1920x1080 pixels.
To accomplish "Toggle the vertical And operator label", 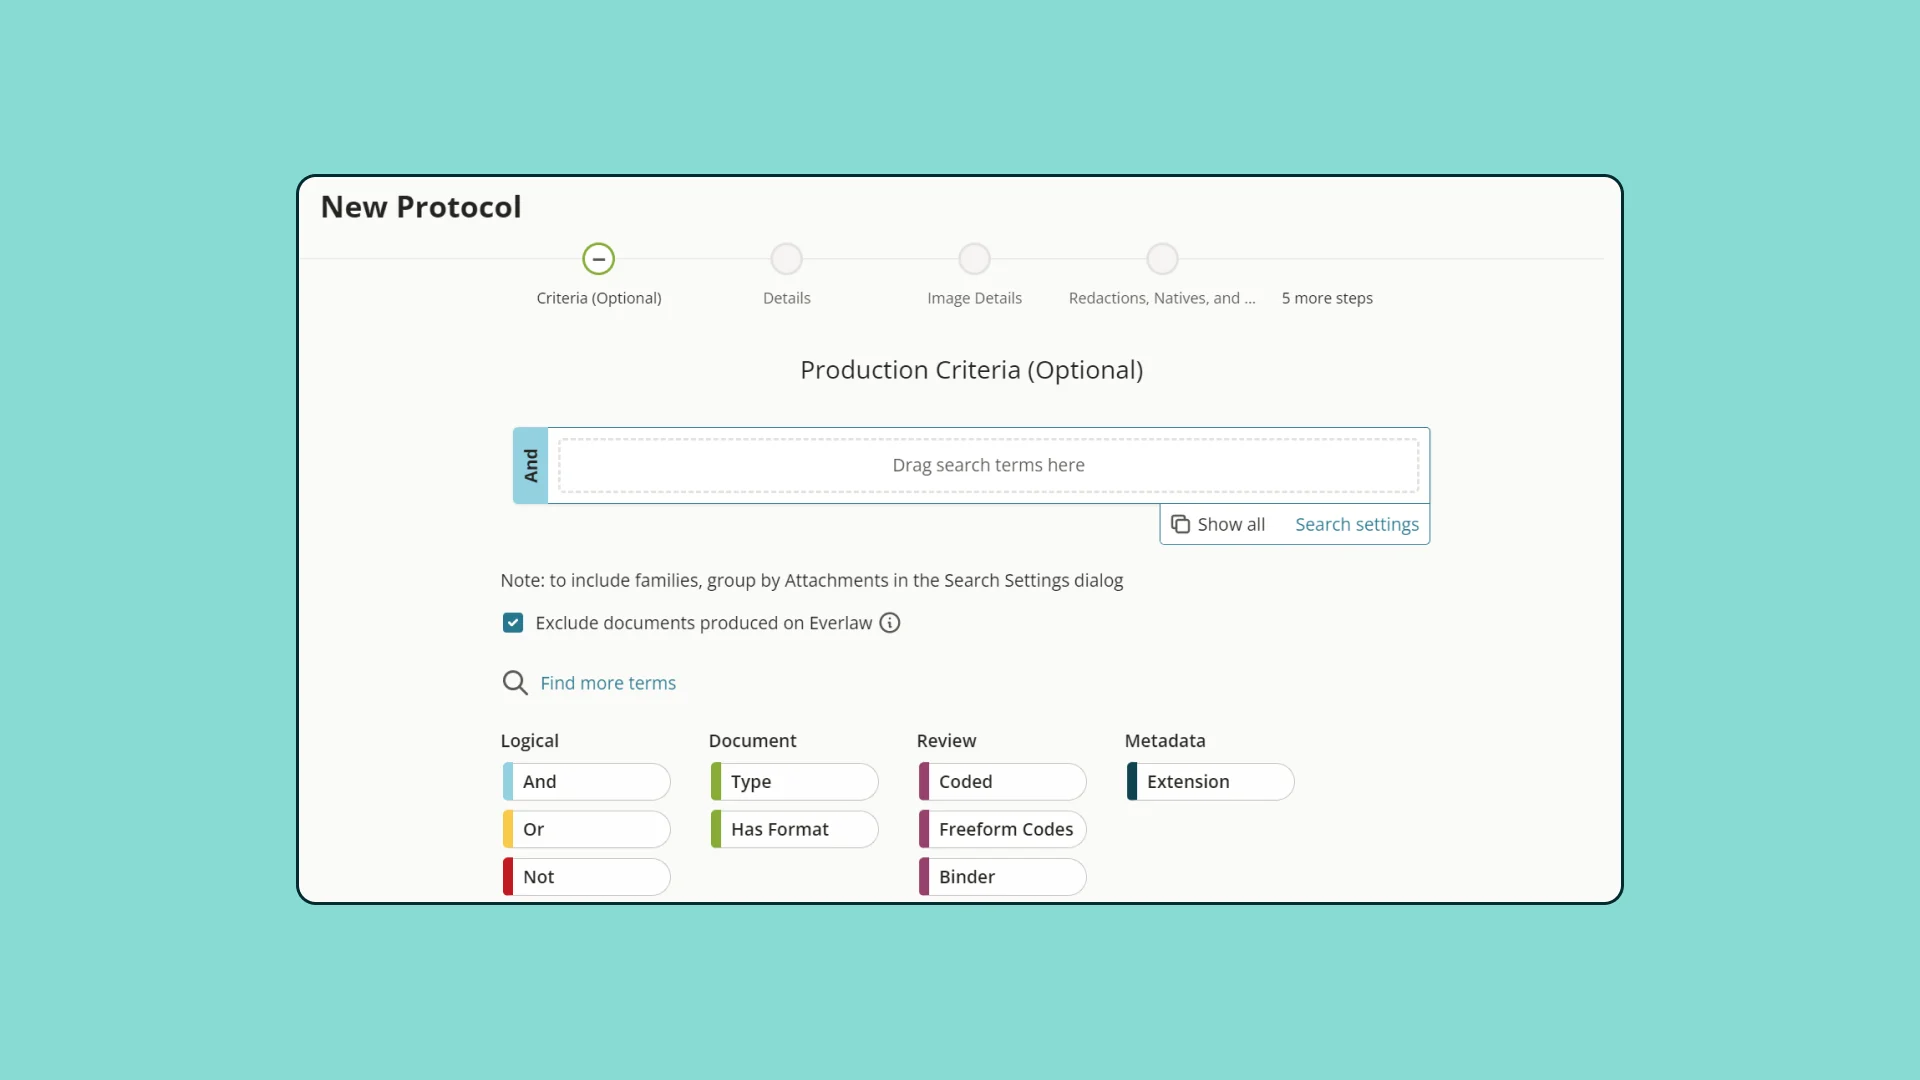I will click(531, 465).
